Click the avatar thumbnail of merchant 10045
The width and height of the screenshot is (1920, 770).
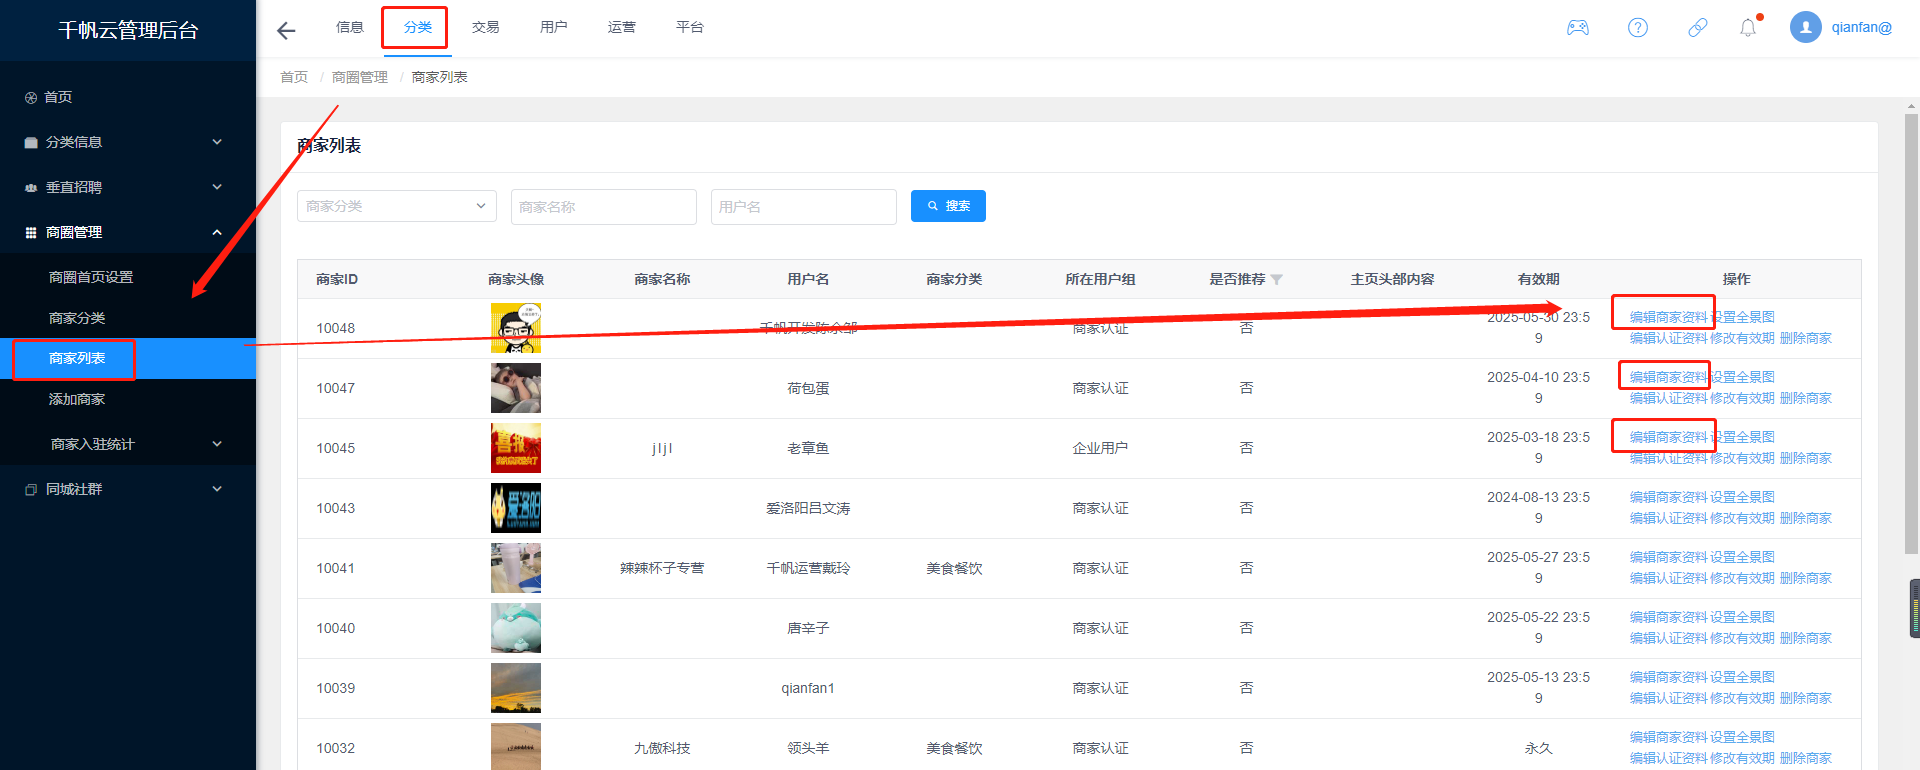pos(516,448)
